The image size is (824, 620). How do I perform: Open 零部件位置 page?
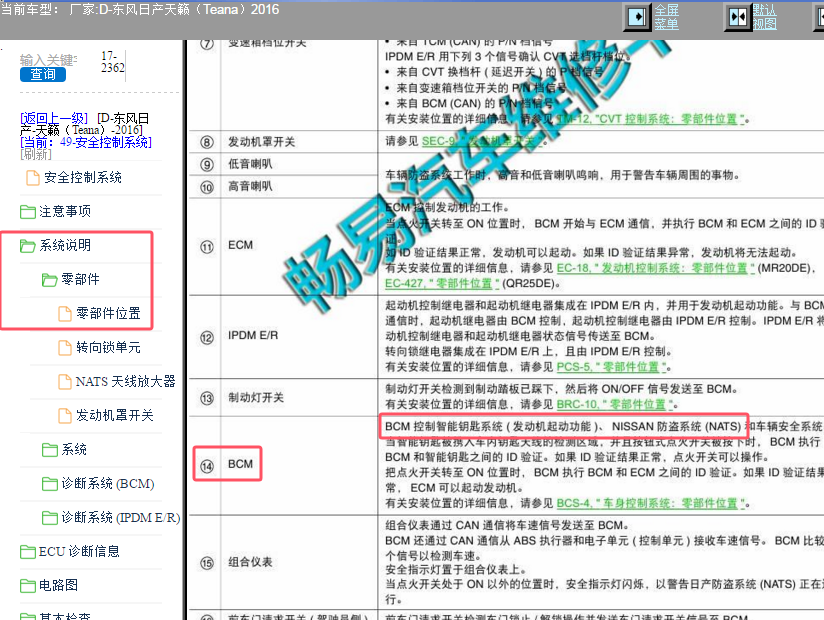[108, 313]
